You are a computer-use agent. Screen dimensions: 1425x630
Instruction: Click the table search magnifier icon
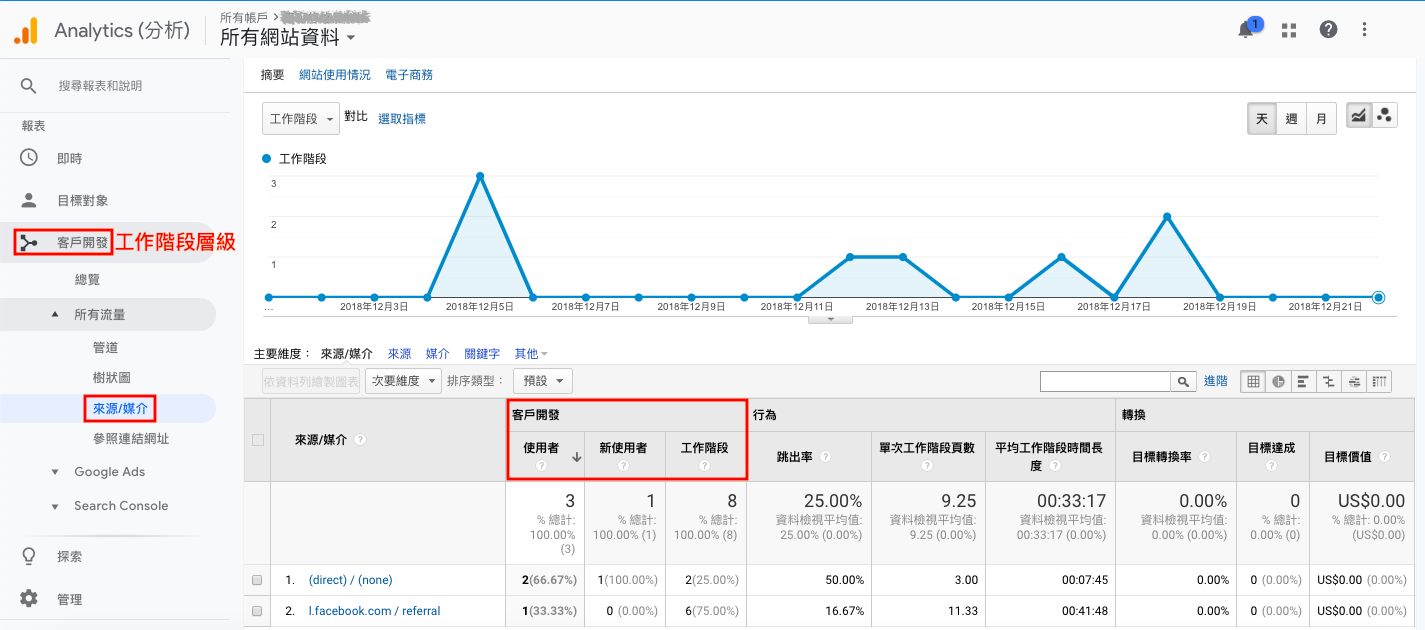click(x=1184, y=381)
